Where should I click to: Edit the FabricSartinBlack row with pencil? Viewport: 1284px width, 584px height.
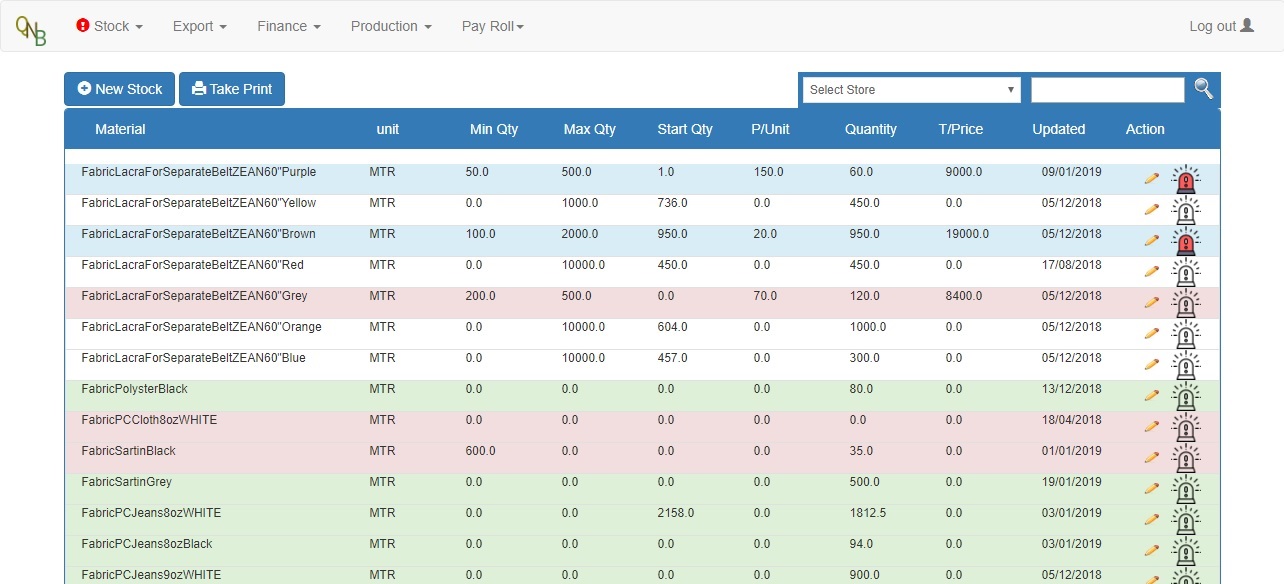coord(1151,458)
